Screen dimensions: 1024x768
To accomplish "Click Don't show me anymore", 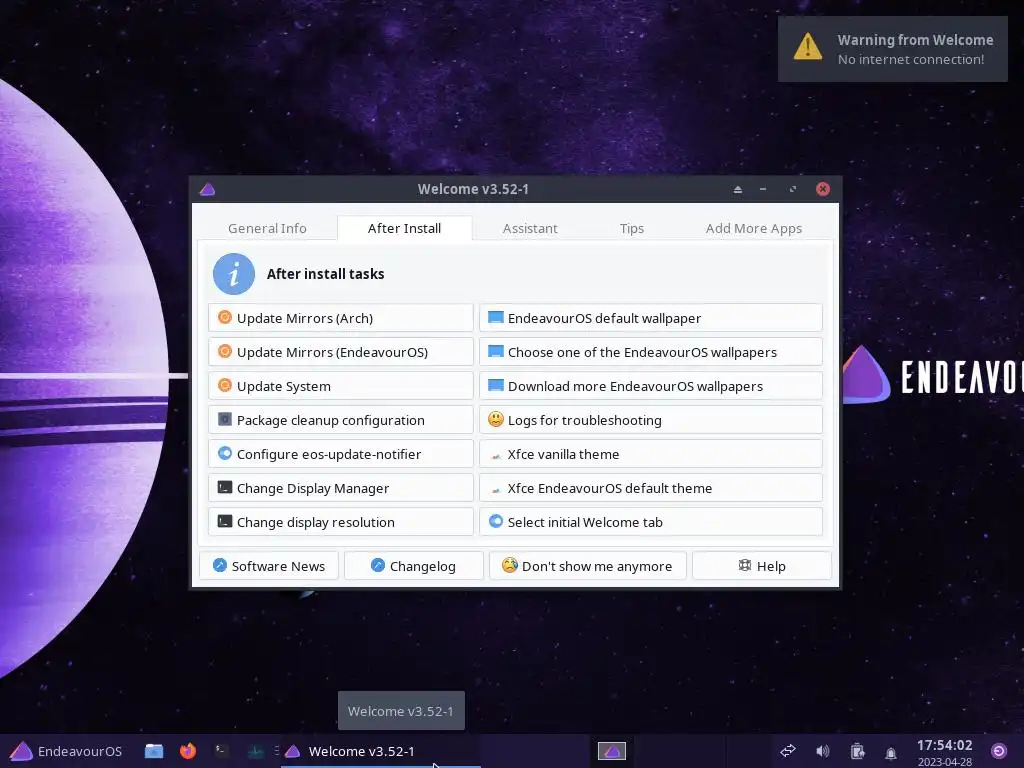I will point(588,566).
